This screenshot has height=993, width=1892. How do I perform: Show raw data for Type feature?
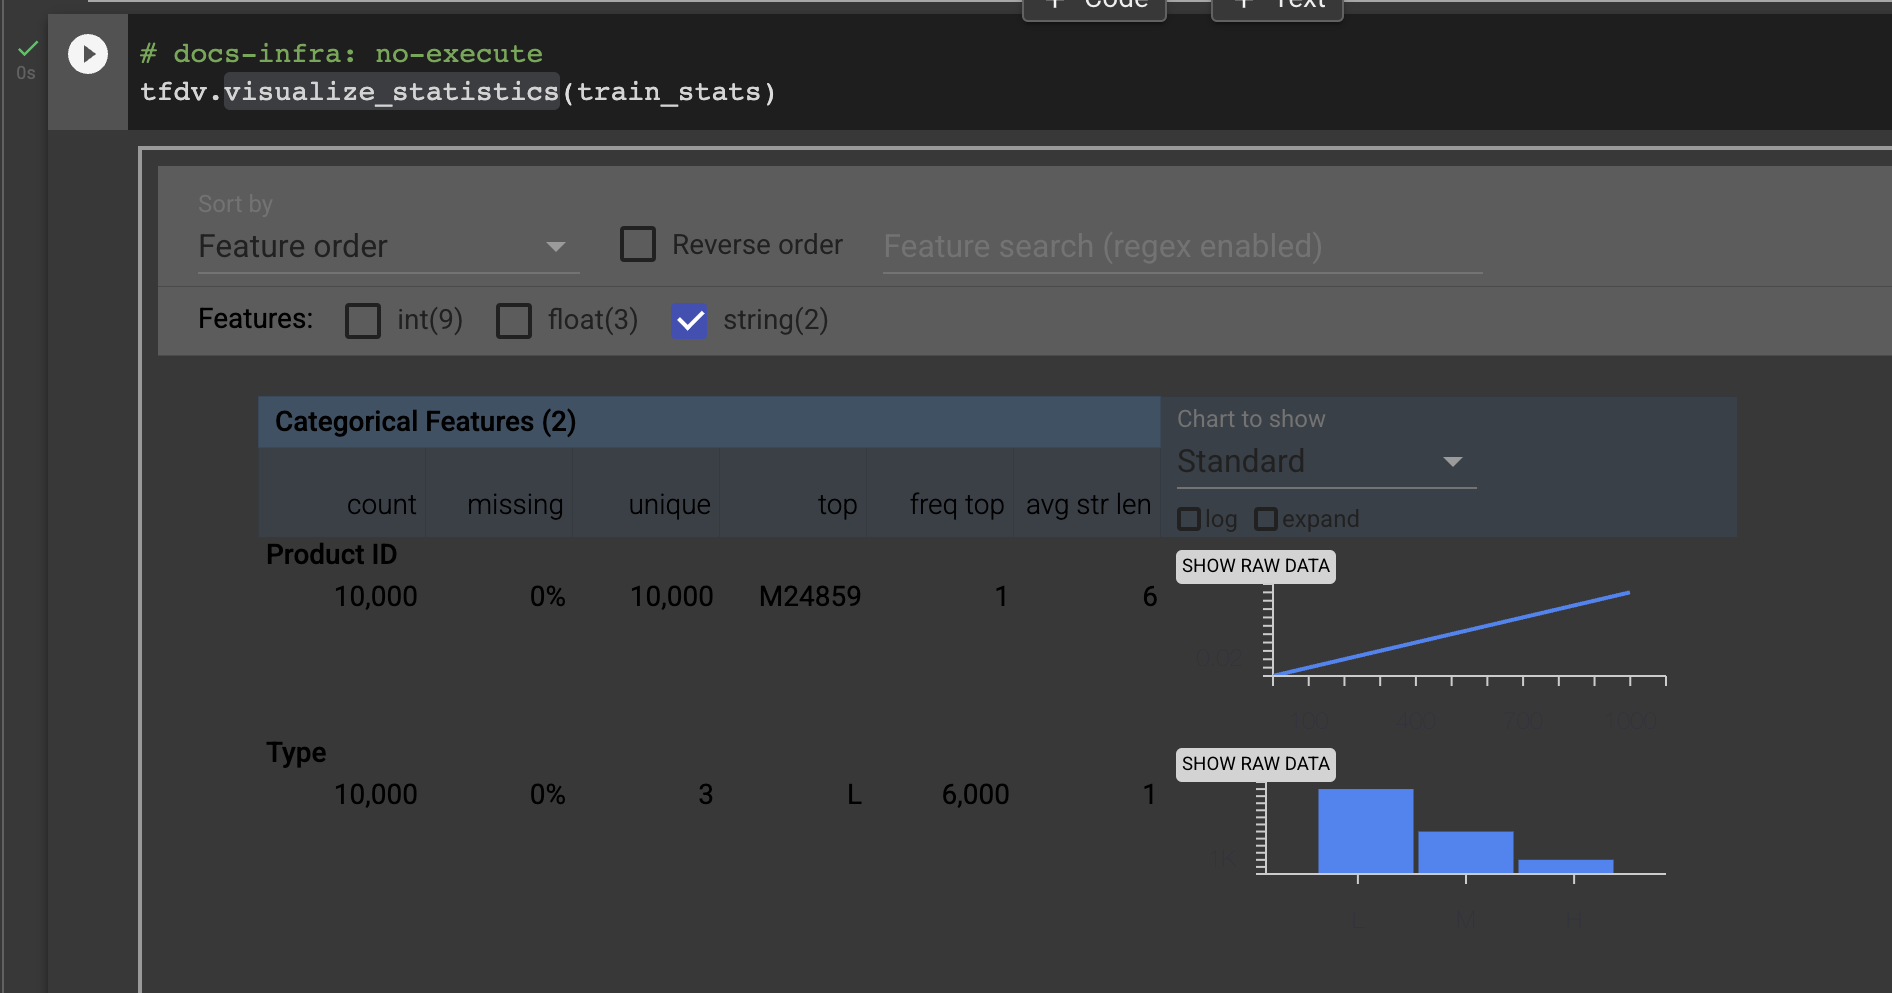pyautogui.click(x=1255, y=764)
